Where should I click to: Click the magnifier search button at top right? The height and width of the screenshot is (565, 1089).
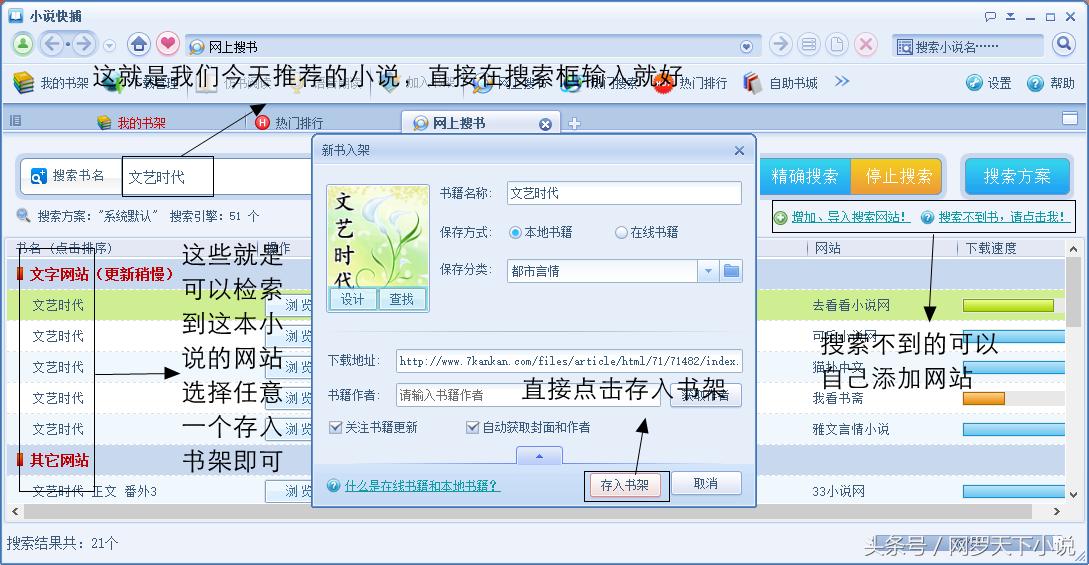click(x=1063, y=45)
